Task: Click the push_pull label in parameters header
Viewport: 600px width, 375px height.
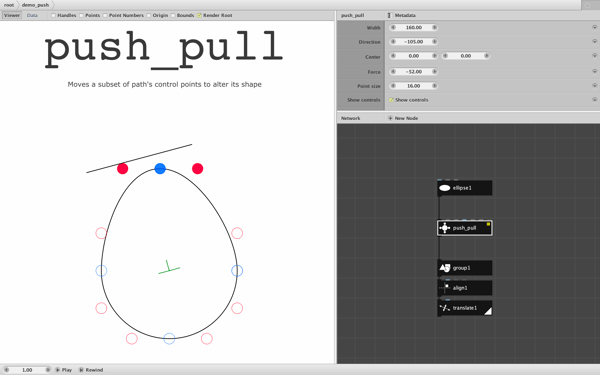Action: (352, 15)
